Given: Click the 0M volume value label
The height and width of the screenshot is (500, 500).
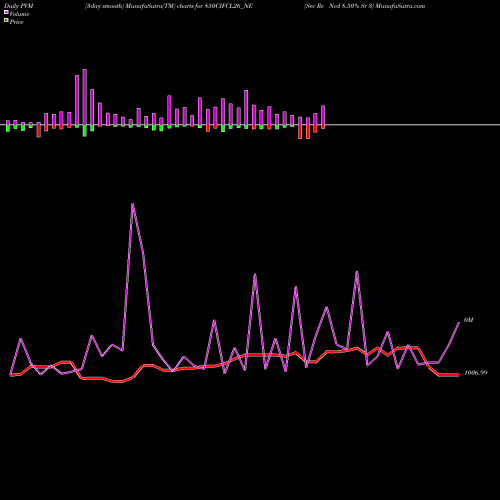Looking at the screenshot, I should pos(468,320).
